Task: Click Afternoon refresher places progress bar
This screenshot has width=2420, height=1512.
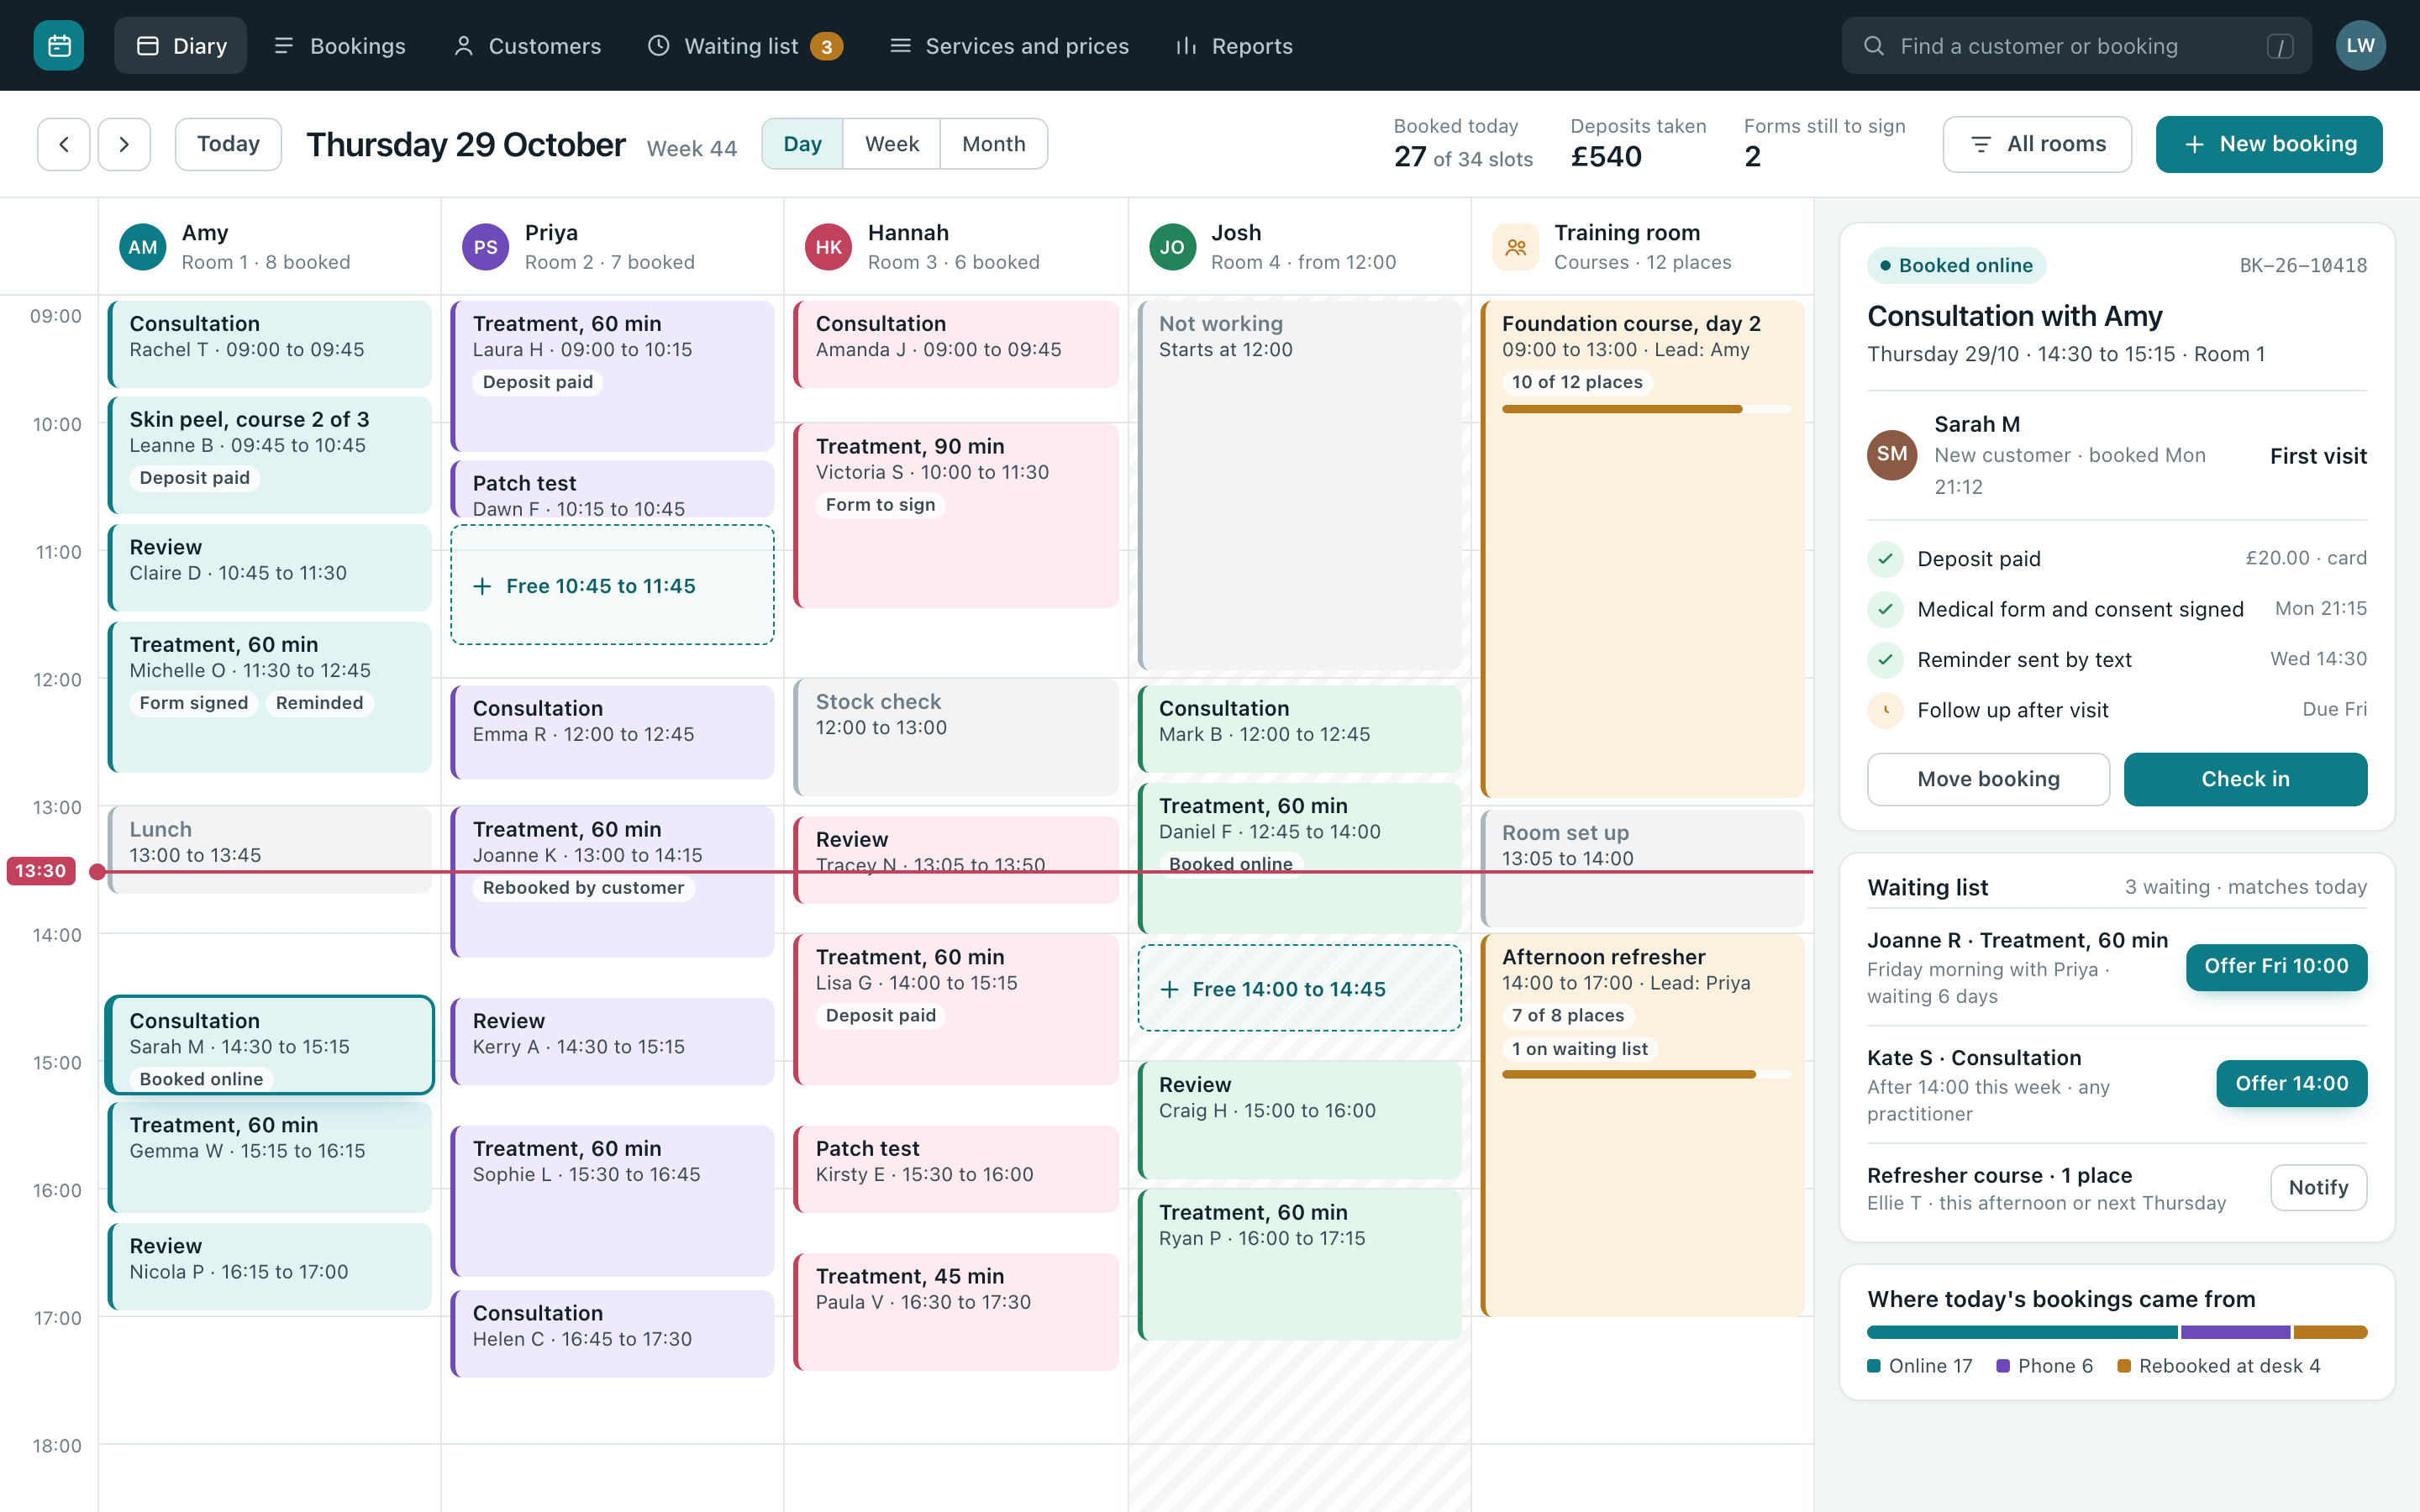Action: pos(1646,1075)
